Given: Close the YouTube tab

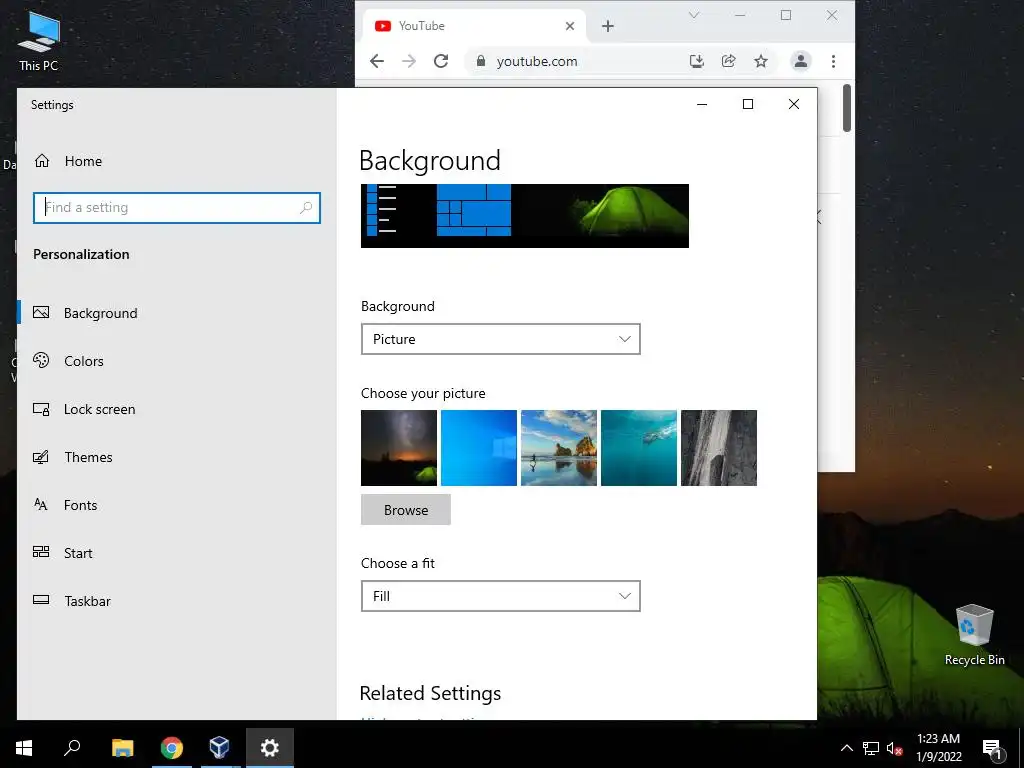Looking at the screenshot, I should [569, 26].
